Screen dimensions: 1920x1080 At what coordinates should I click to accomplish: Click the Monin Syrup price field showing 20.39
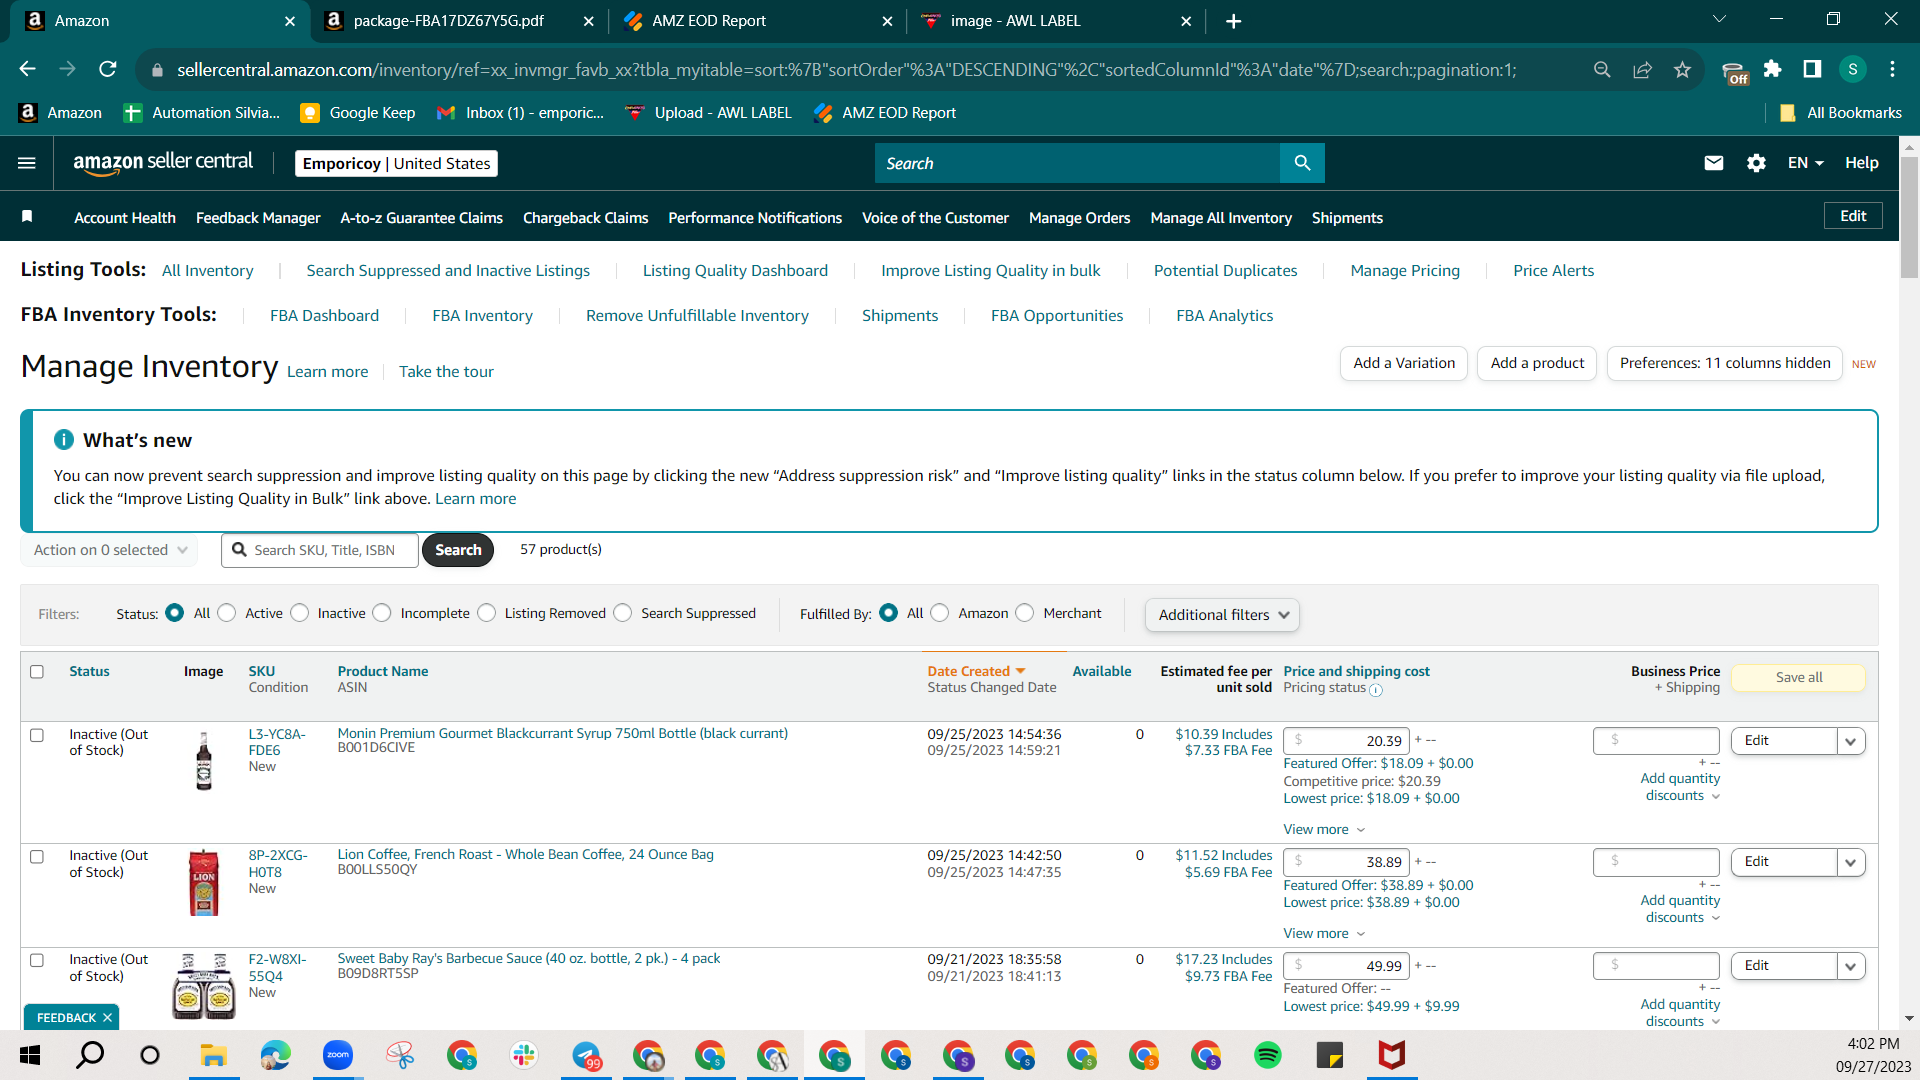(1346, 741)
